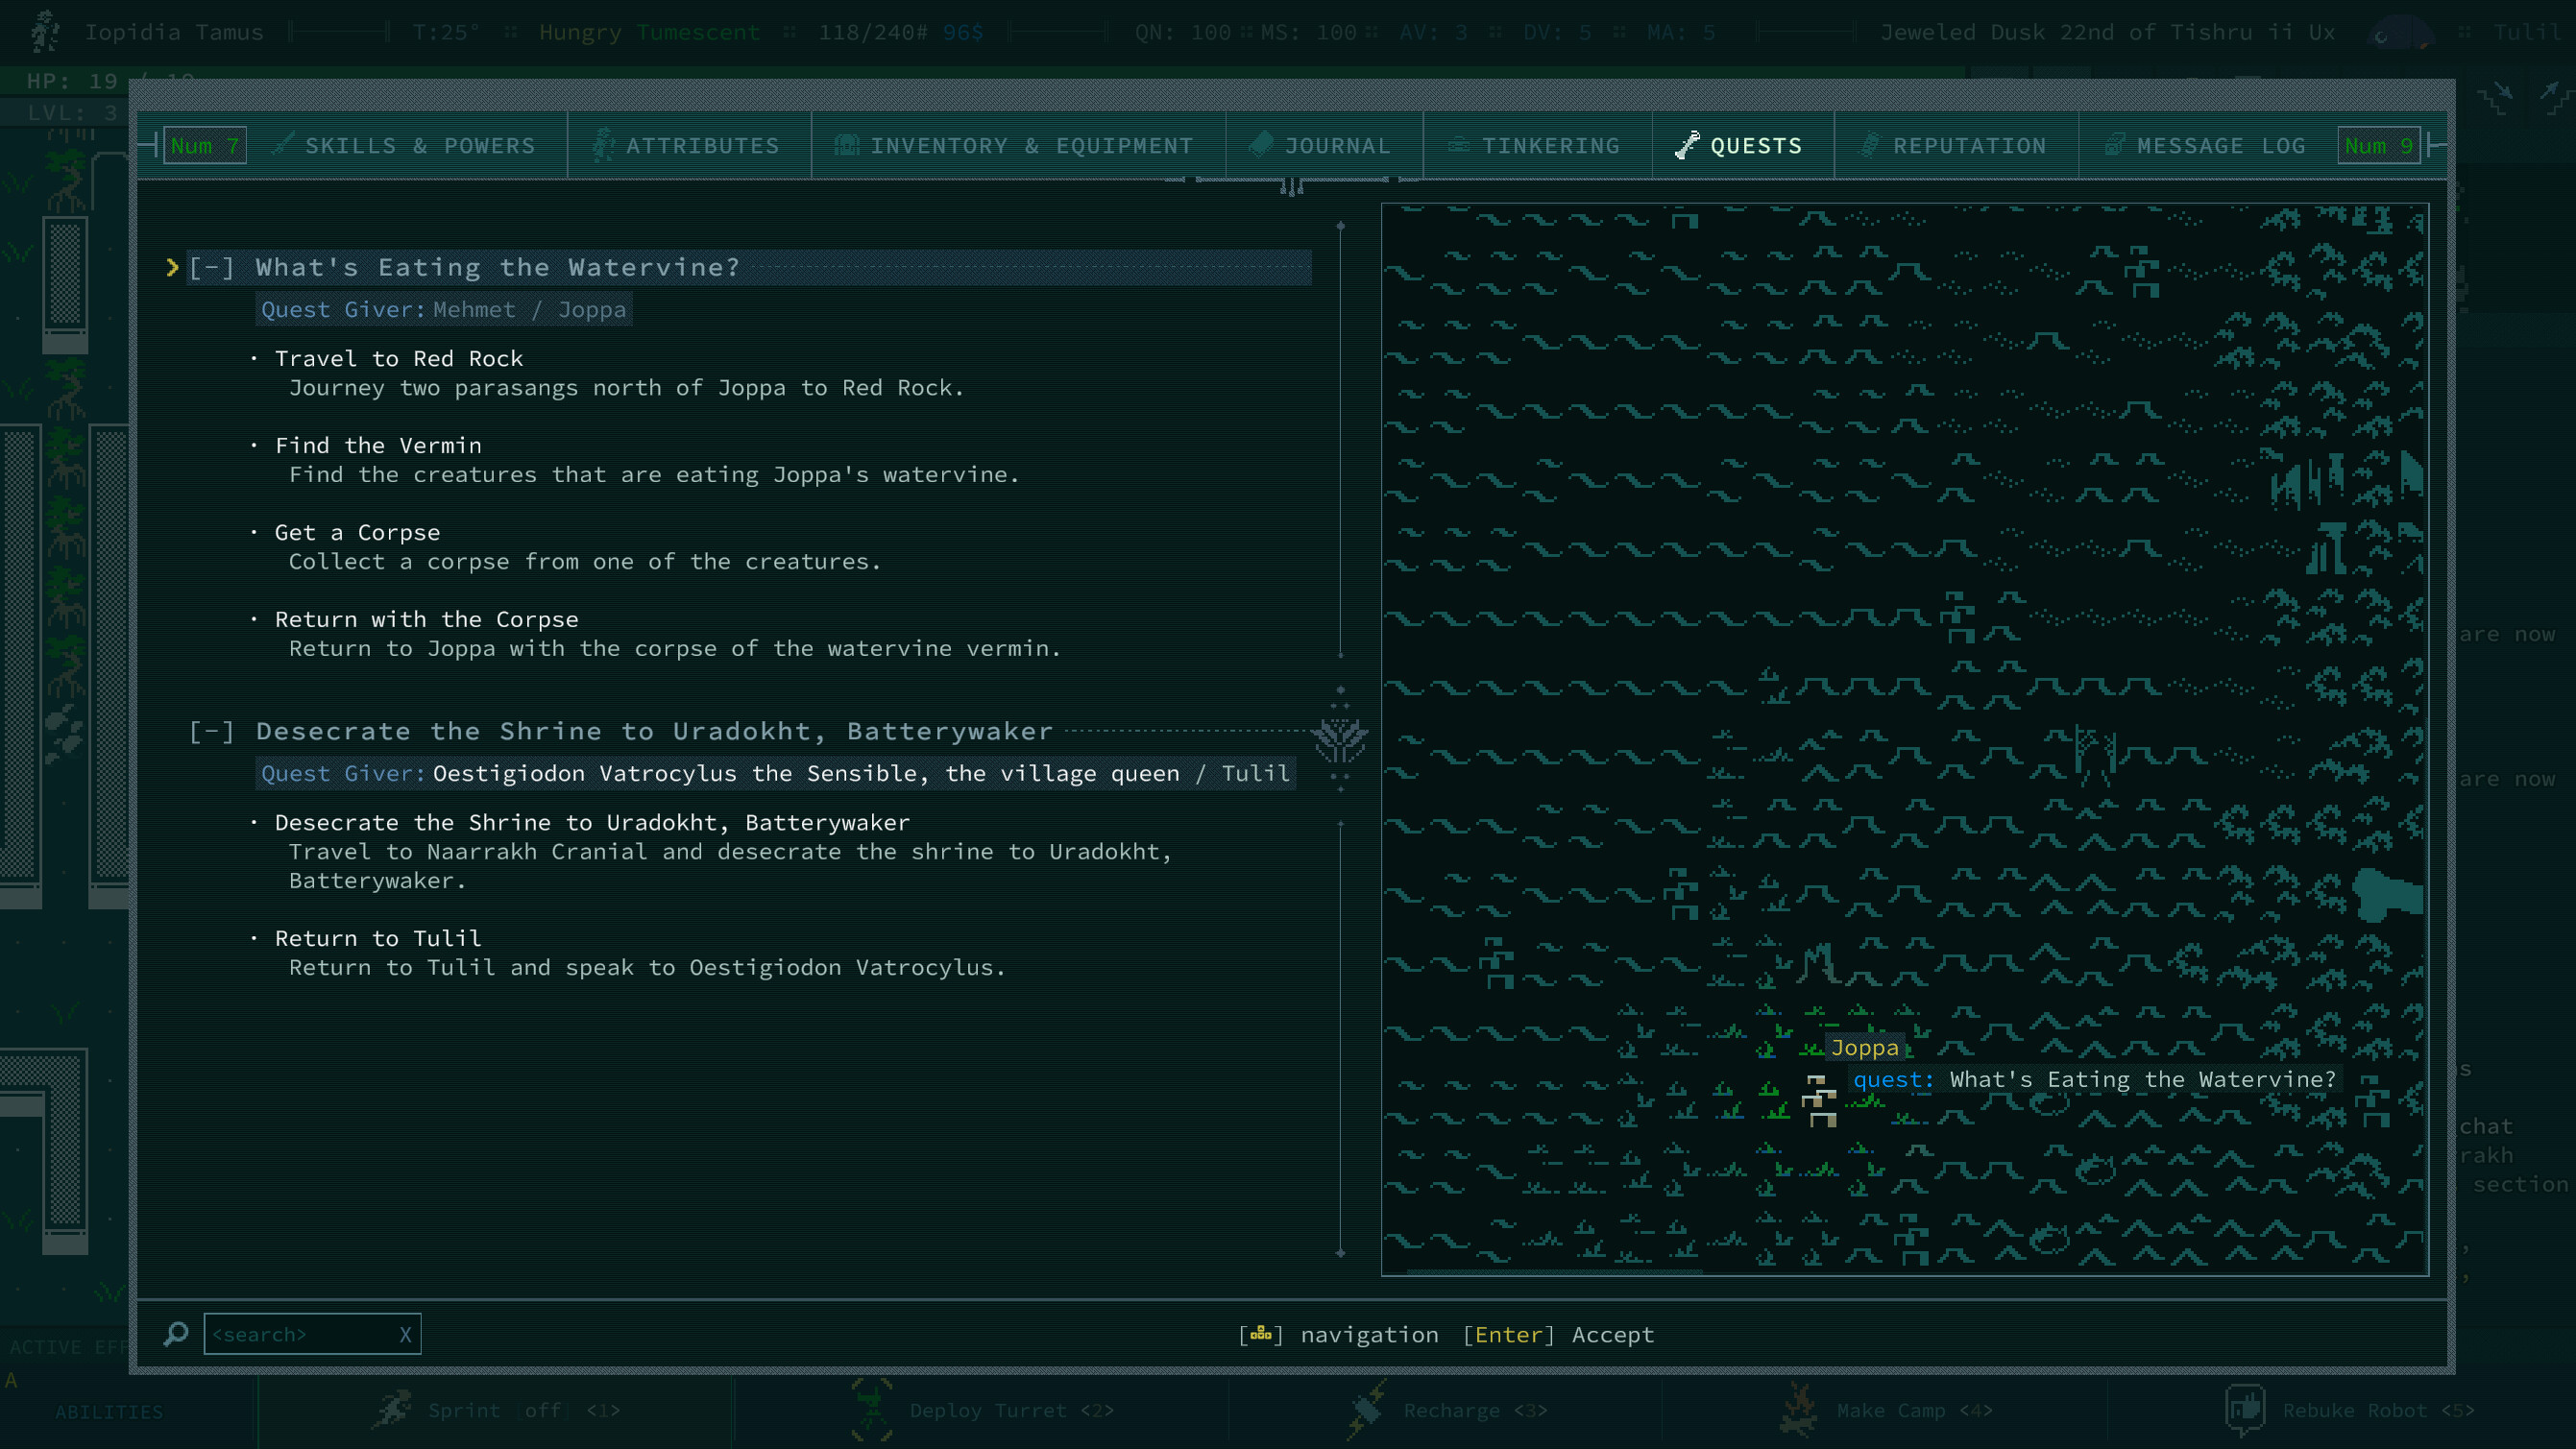Collapse the Desecrate the Shrine quest entry
The image size is (2576, 1449).
(x=211, y=731)
